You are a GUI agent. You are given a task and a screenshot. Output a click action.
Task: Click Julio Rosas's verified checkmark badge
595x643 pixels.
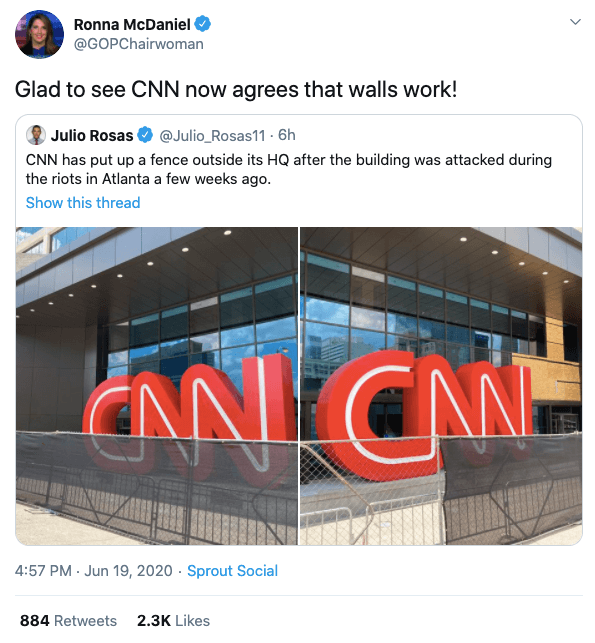tap(145, 135)
